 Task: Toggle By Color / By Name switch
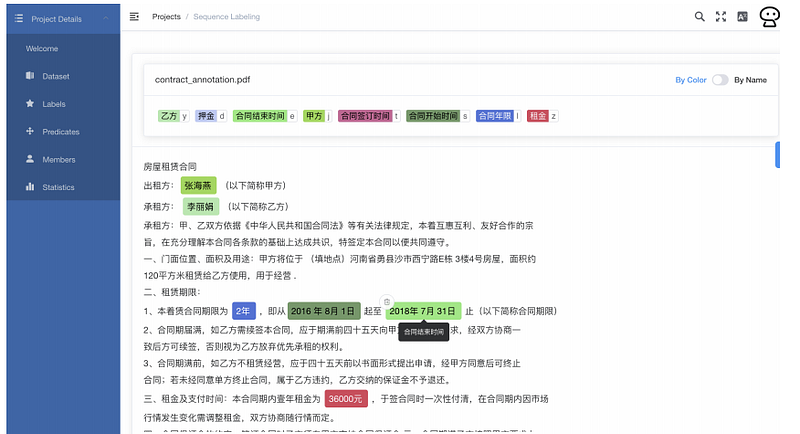[x=720, y=80]
